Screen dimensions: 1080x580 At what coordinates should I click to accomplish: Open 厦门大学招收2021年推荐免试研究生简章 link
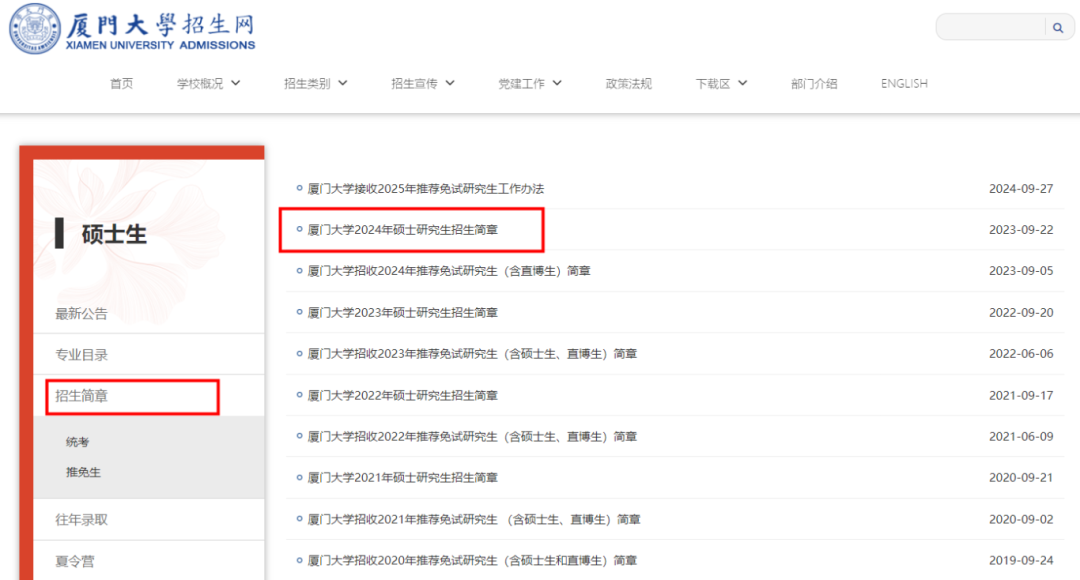(474, 519)
